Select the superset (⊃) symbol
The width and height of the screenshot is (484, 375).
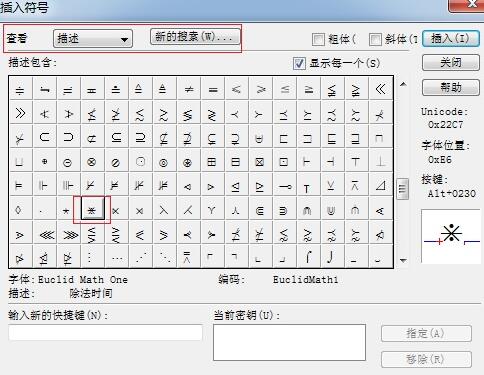click(68, 137)
